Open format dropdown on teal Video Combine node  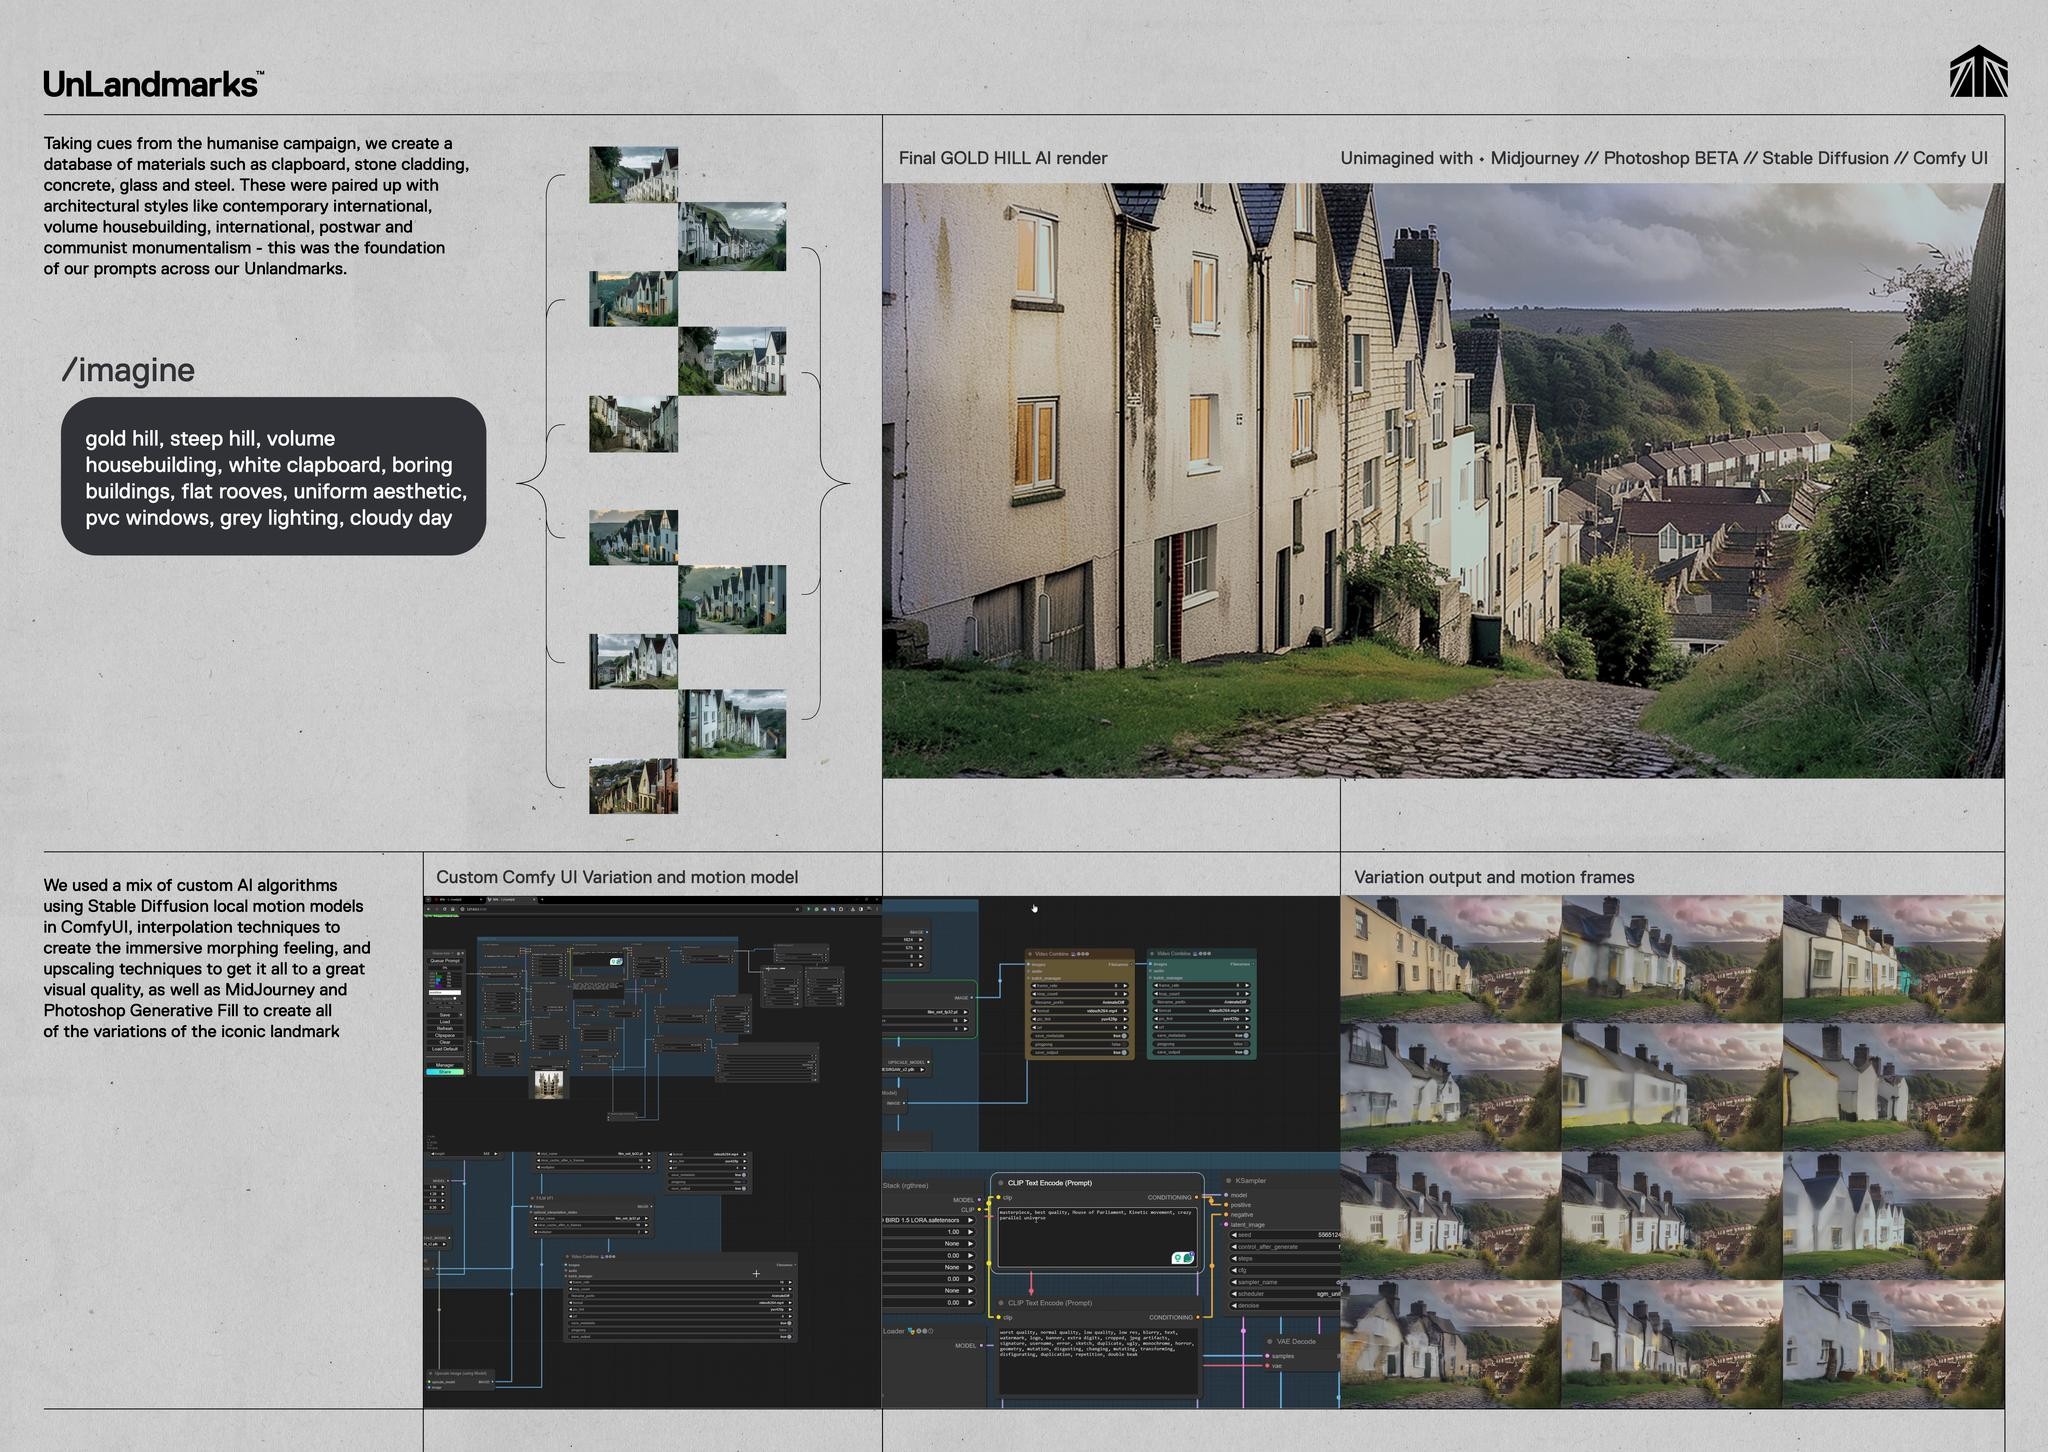click(x=1201, y=1011)
